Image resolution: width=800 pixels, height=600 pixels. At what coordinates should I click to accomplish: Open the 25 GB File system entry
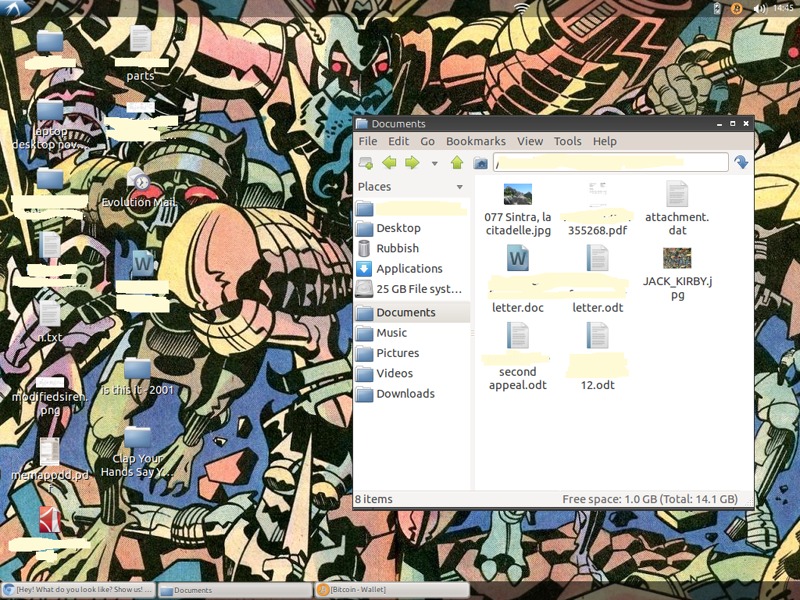click(412, 289)
